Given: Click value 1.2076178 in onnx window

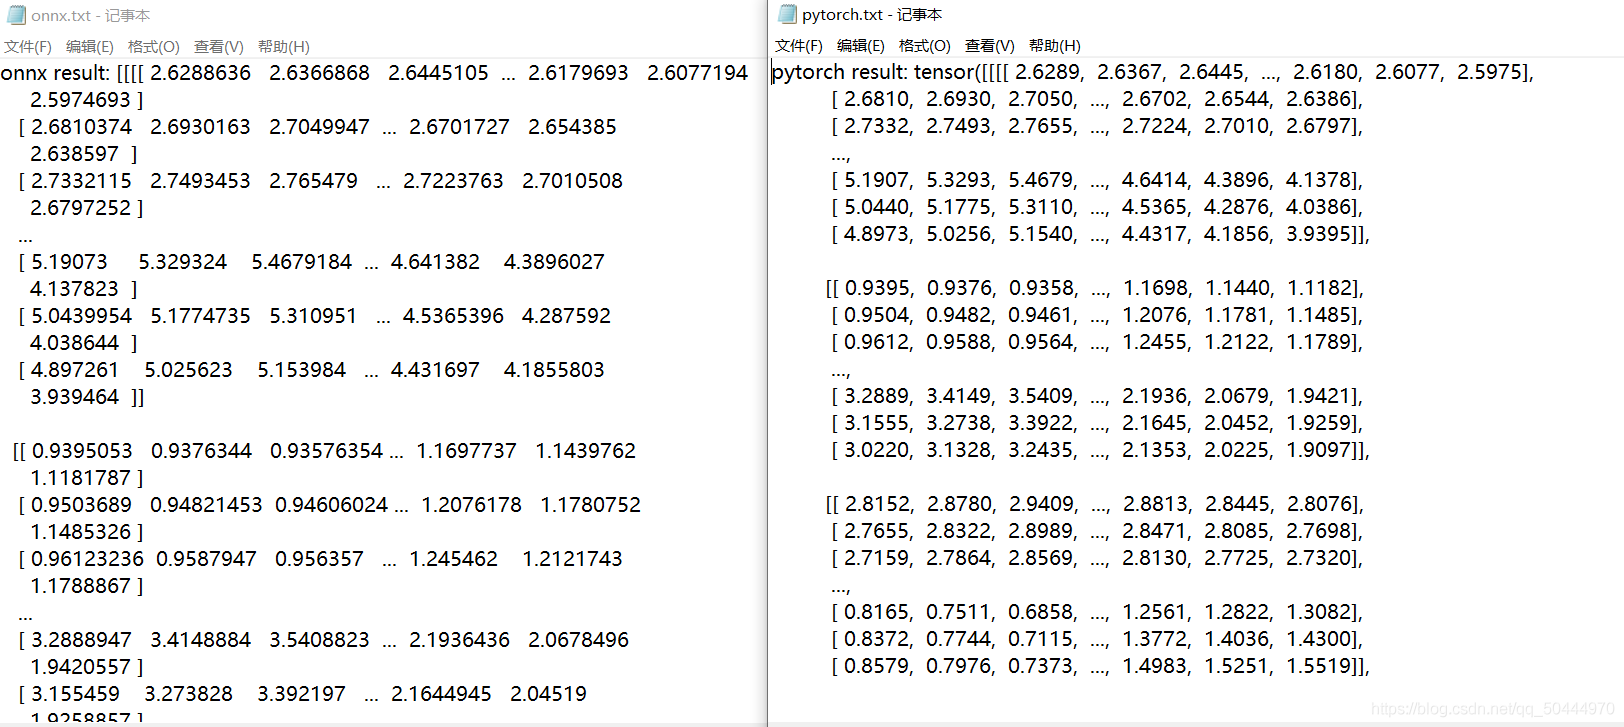Looking at the screenshot, I should [471, 505].
